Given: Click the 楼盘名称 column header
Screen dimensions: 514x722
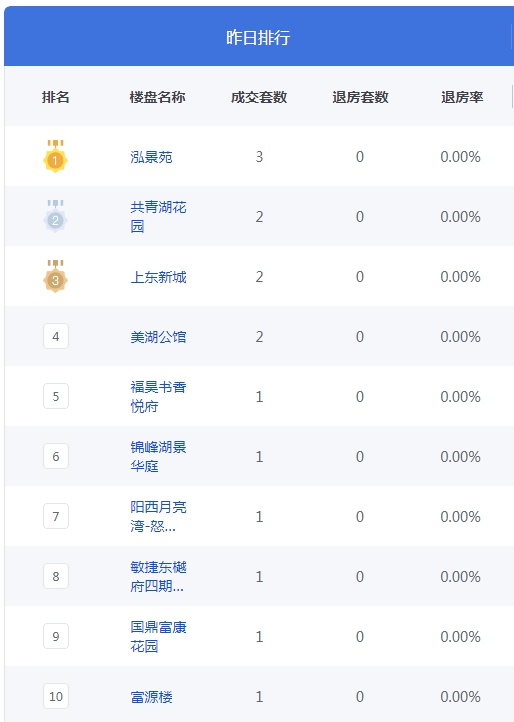Looking at the screenshot, I should pyautogui.click(x=158, y=97).
